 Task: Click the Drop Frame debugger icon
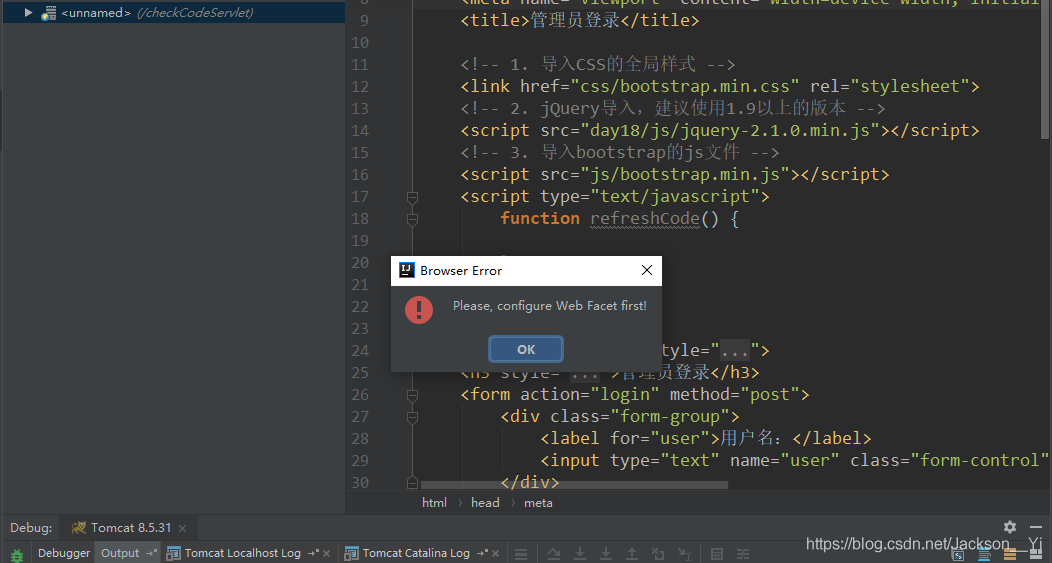[x=658, y=554]
